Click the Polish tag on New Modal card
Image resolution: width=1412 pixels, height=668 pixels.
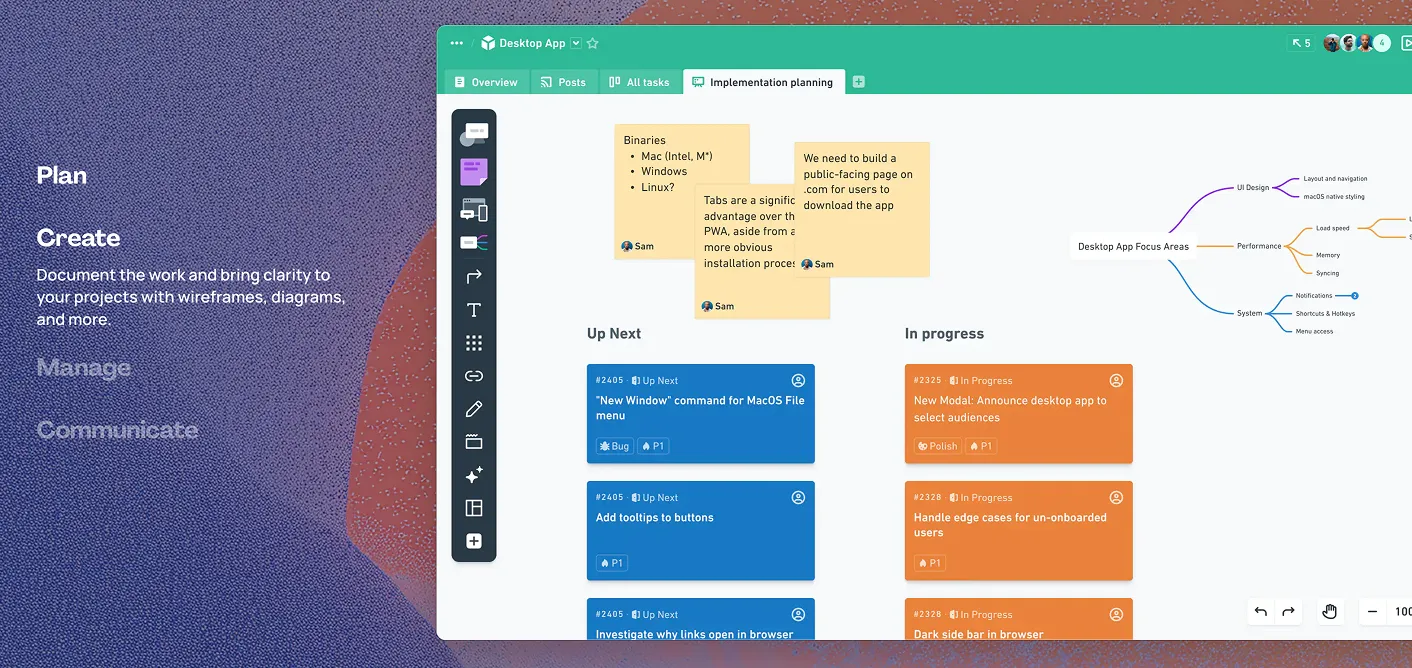[x=937, y=446]
